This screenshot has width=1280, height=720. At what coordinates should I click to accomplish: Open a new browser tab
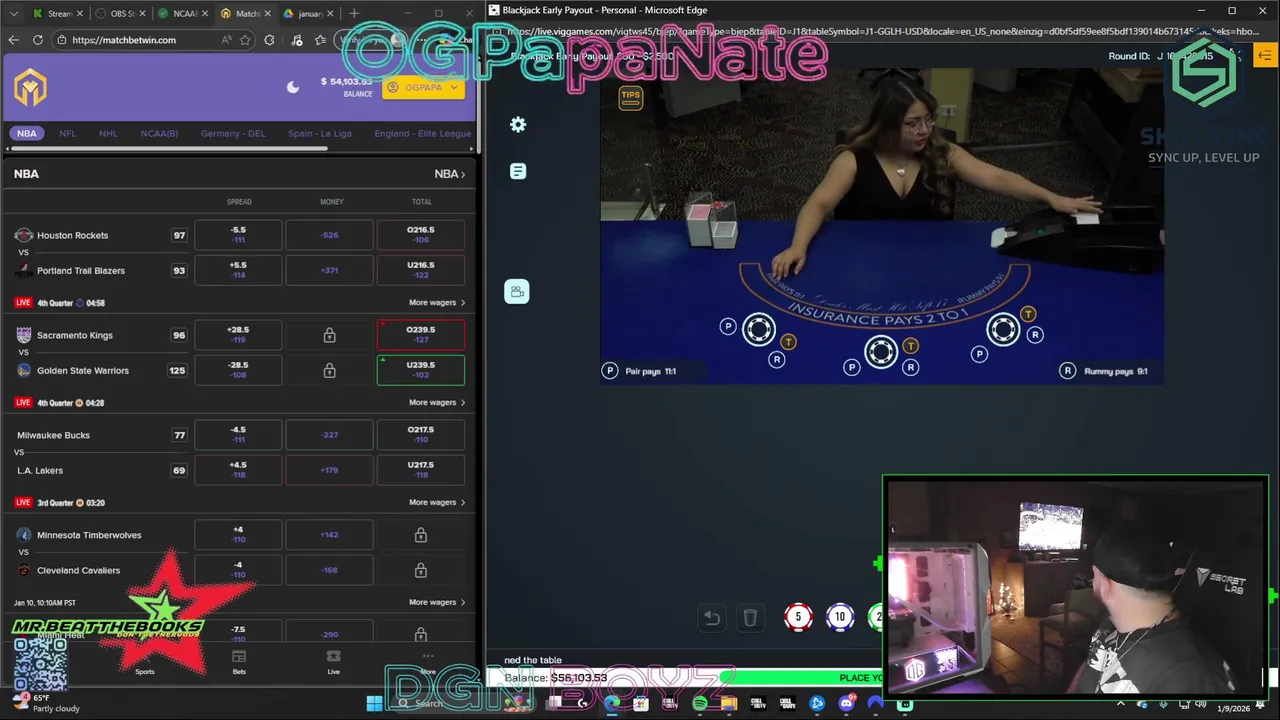354,14
